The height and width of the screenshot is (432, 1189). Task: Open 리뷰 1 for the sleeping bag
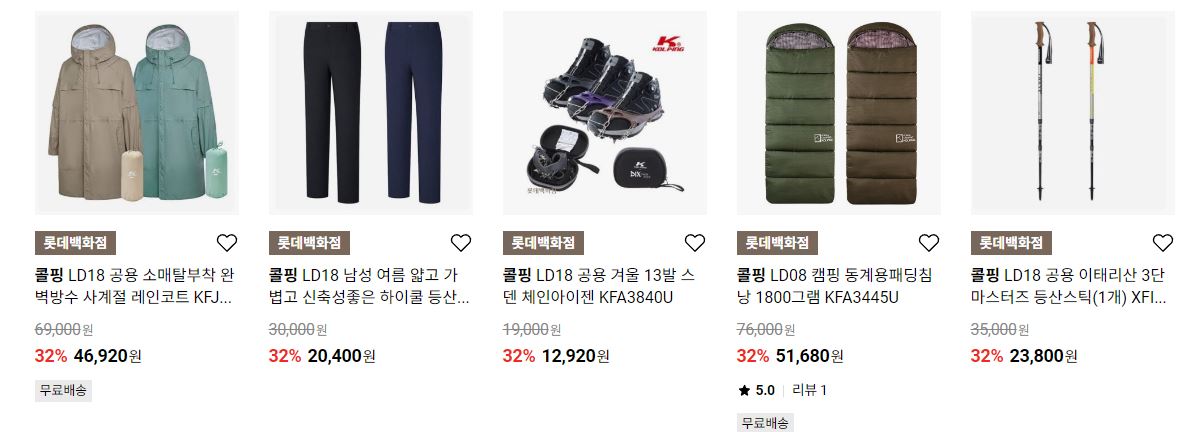[809, 390]
